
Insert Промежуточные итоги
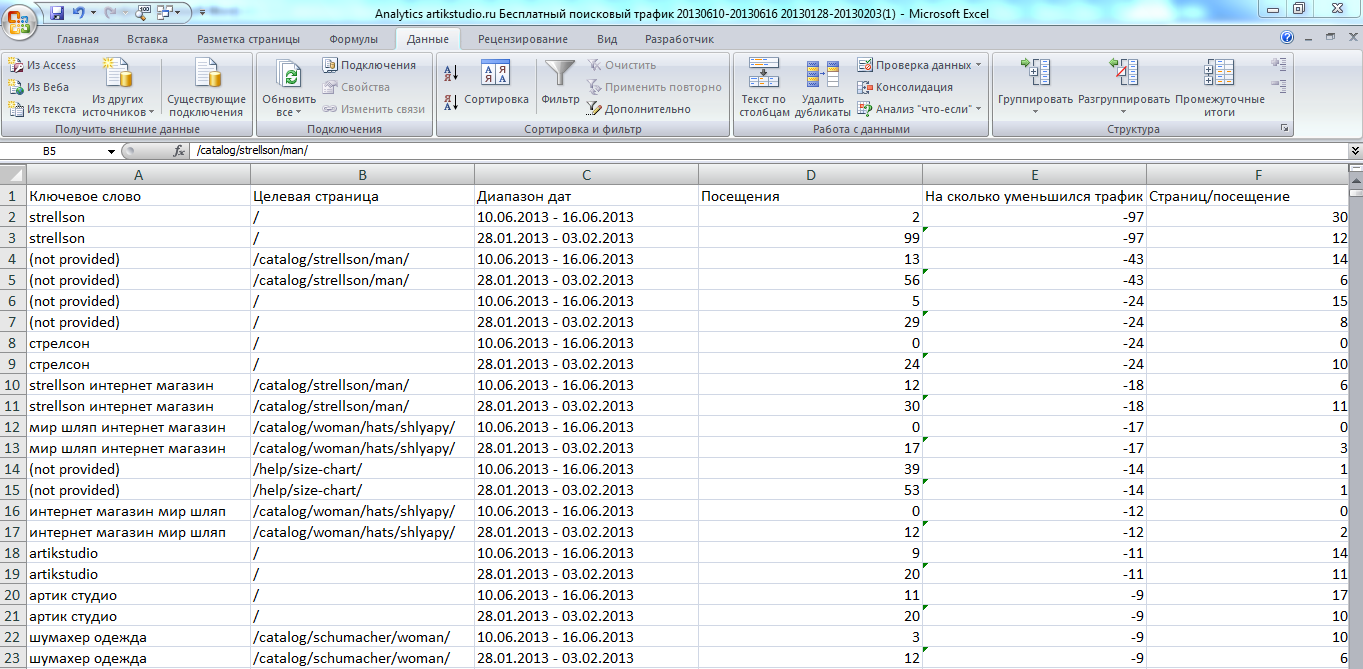click(1219, 88)
